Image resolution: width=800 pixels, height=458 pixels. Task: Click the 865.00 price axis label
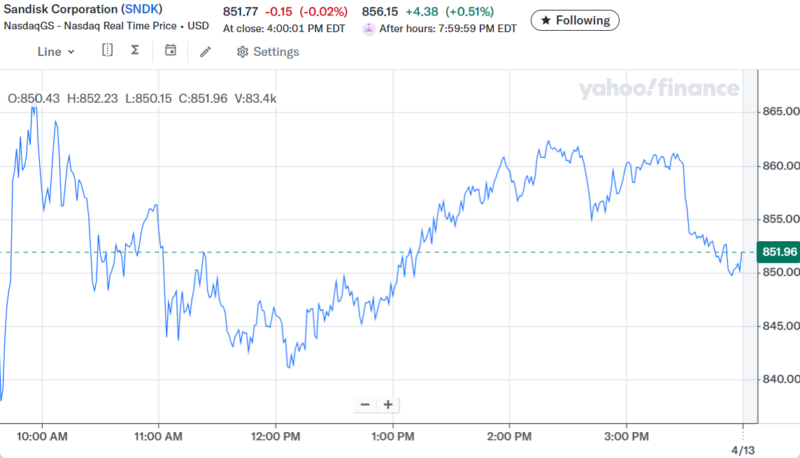click(x=779, y=112)
